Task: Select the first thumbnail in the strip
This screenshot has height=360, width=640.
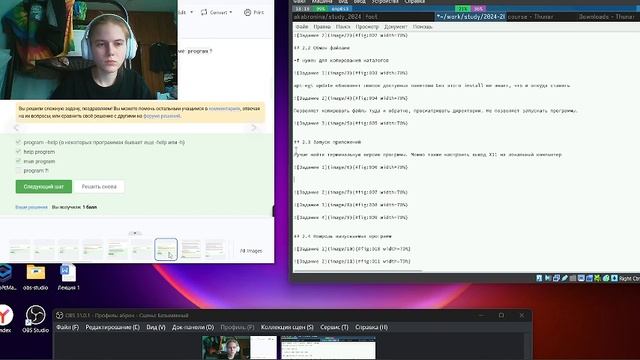Action: (20, 249)
